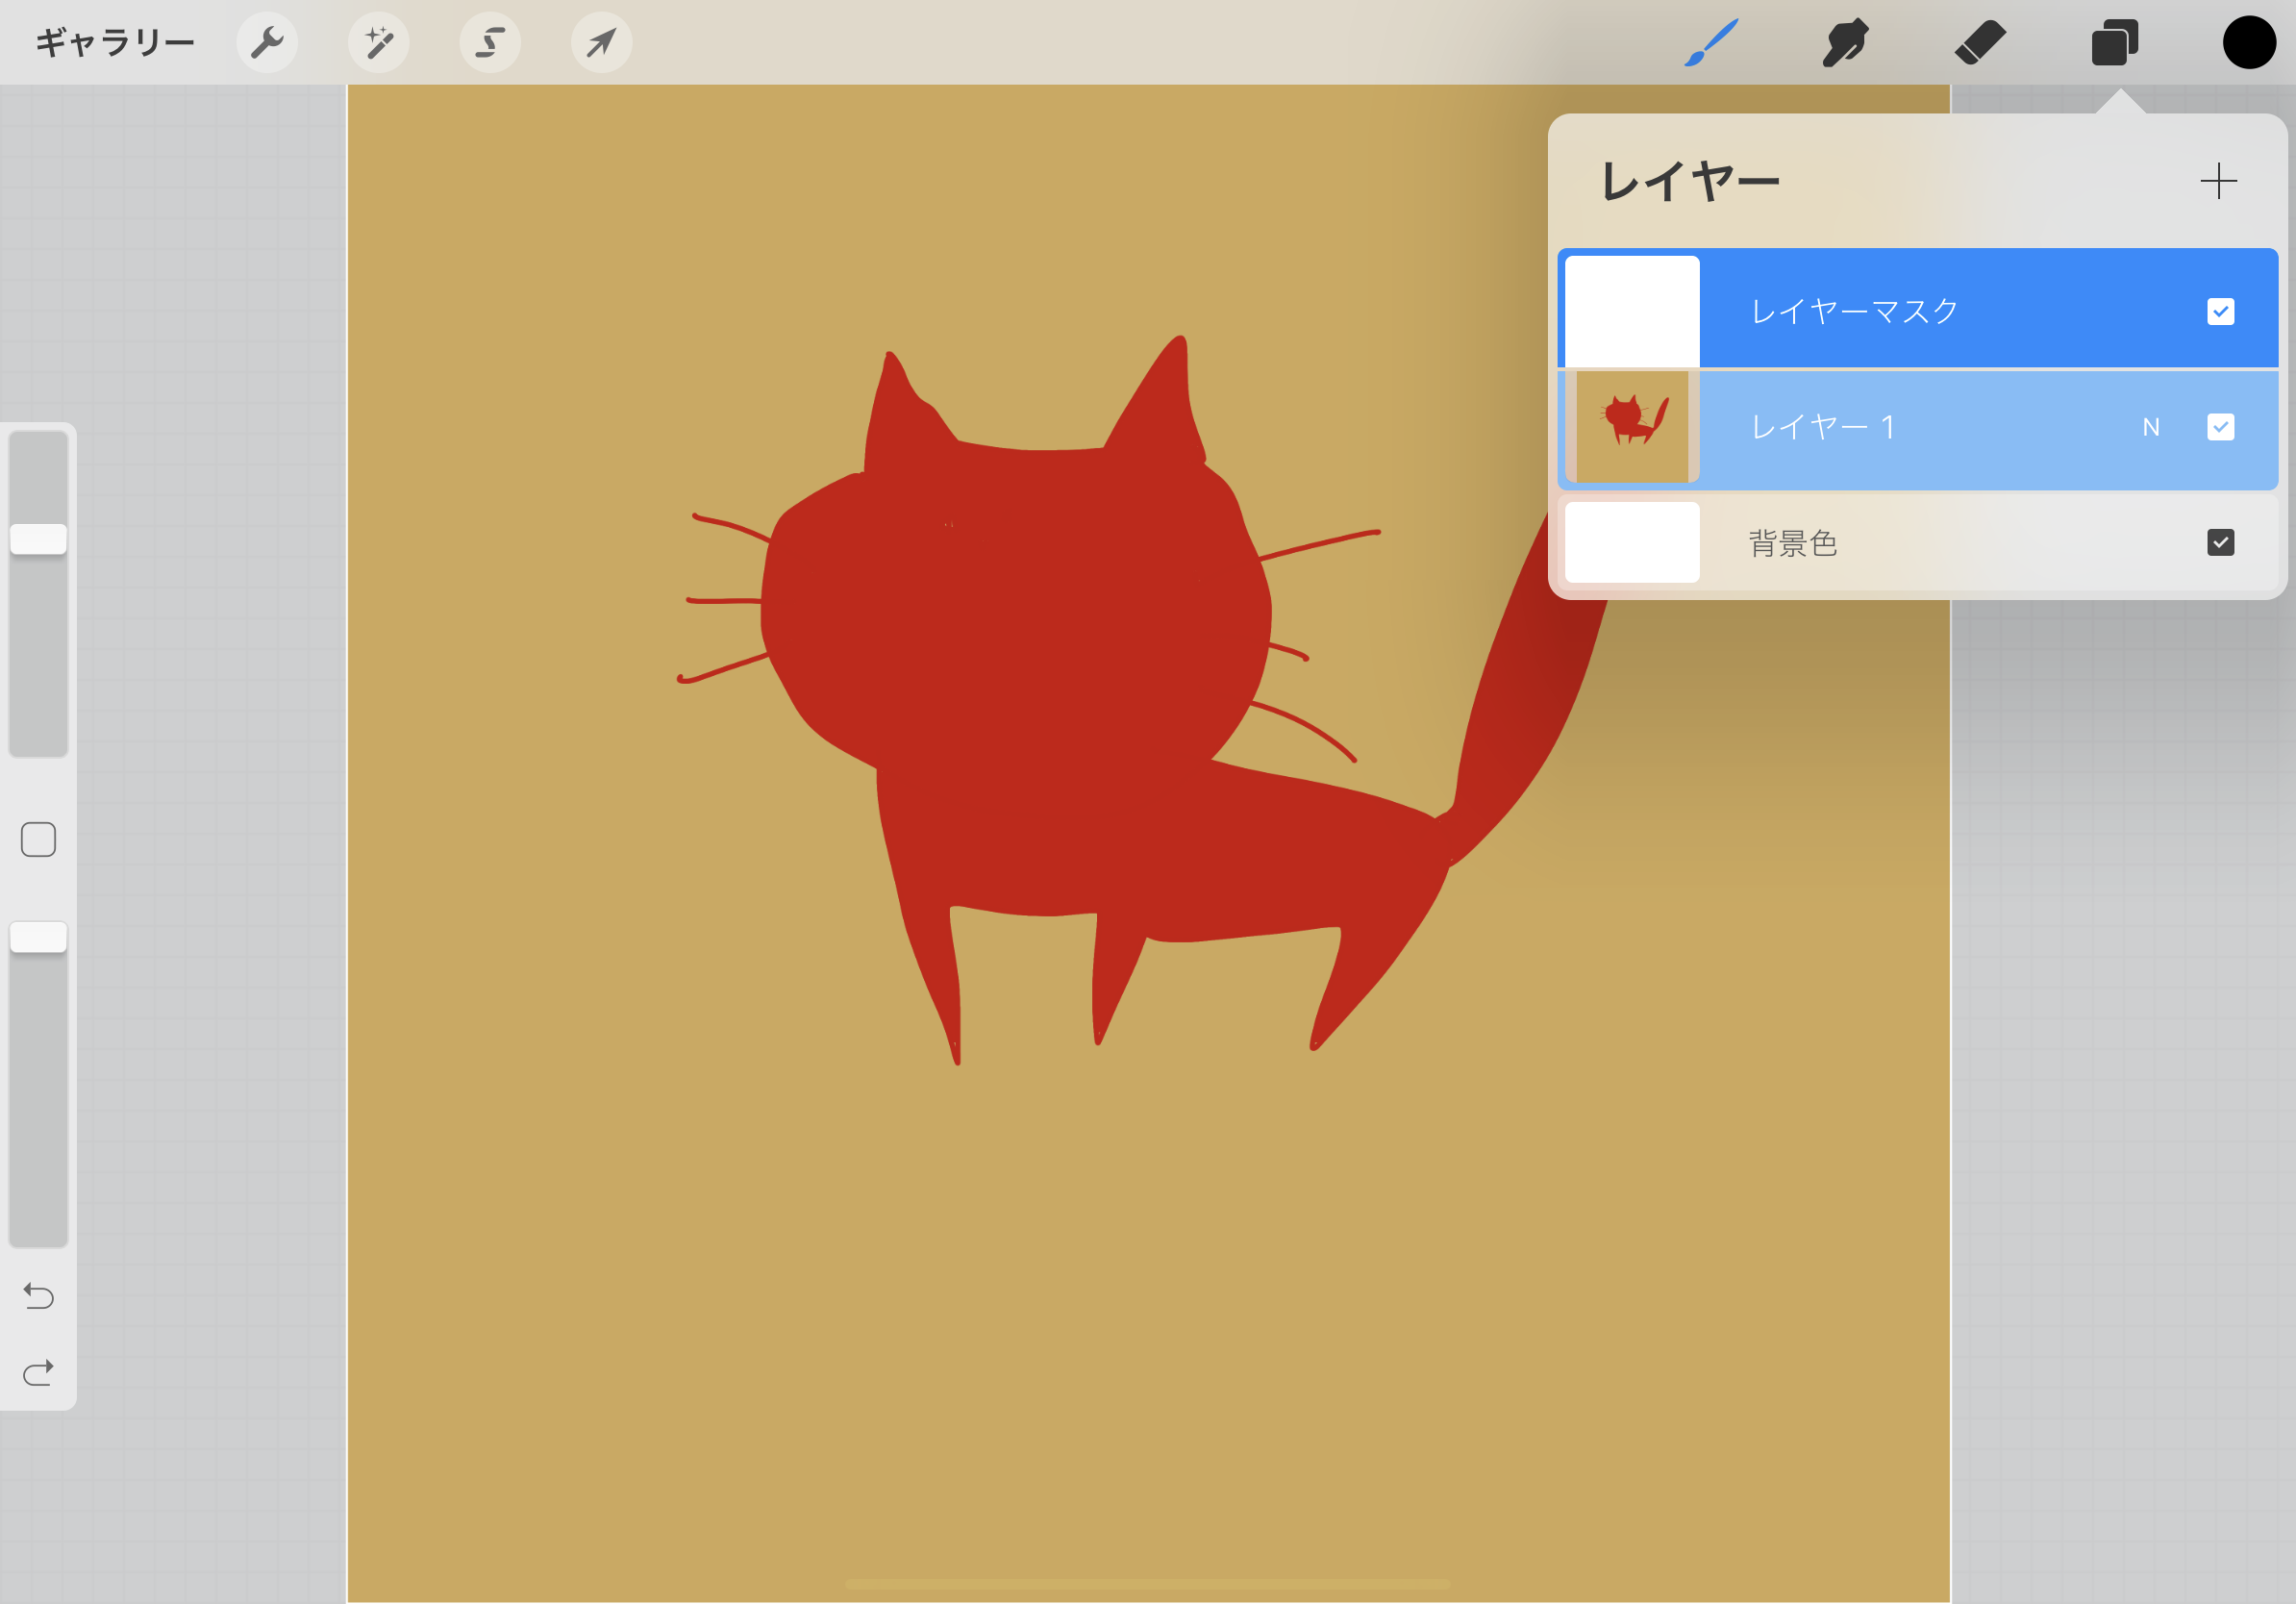This screenshot has height=1604, width=2296.
Task: Open the black active color picker
Action: 2249,43
